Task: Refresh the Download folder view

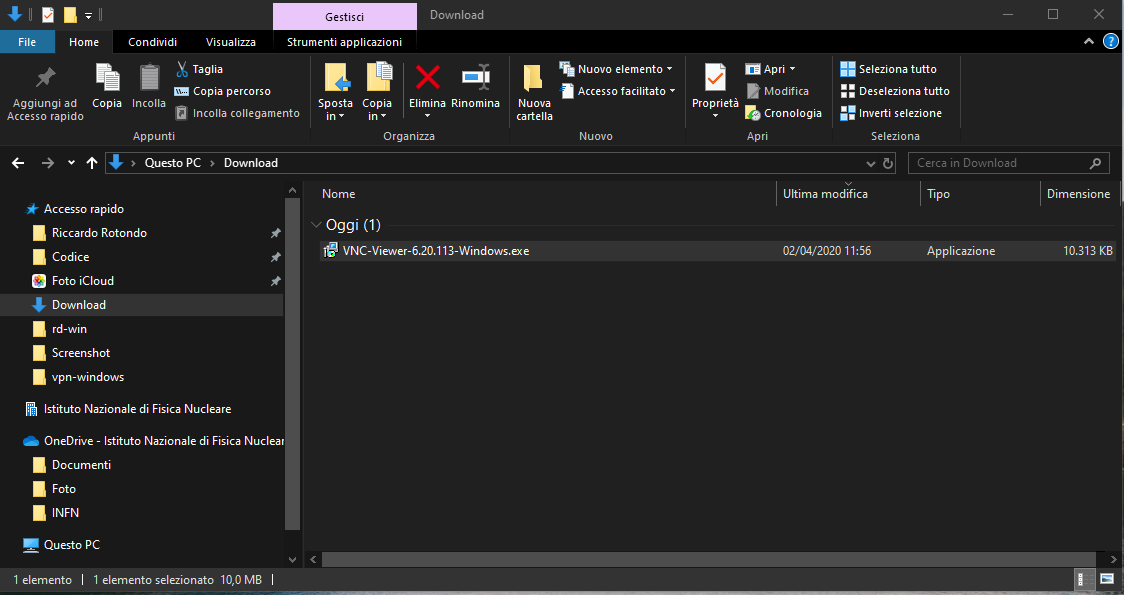Action: tap(888, 163)
